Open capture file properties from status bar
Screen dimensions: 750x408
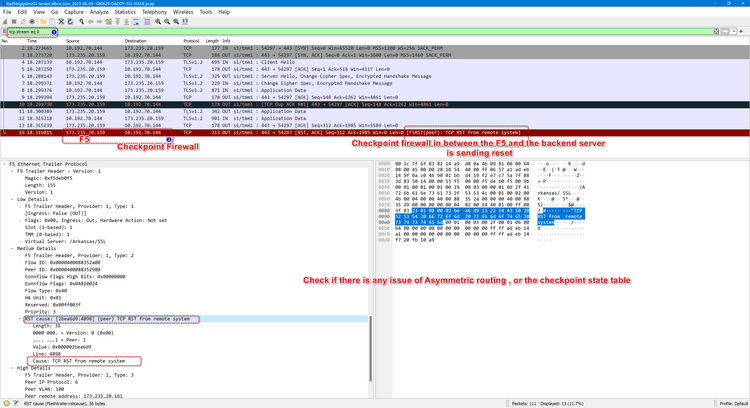pos(15,403)
